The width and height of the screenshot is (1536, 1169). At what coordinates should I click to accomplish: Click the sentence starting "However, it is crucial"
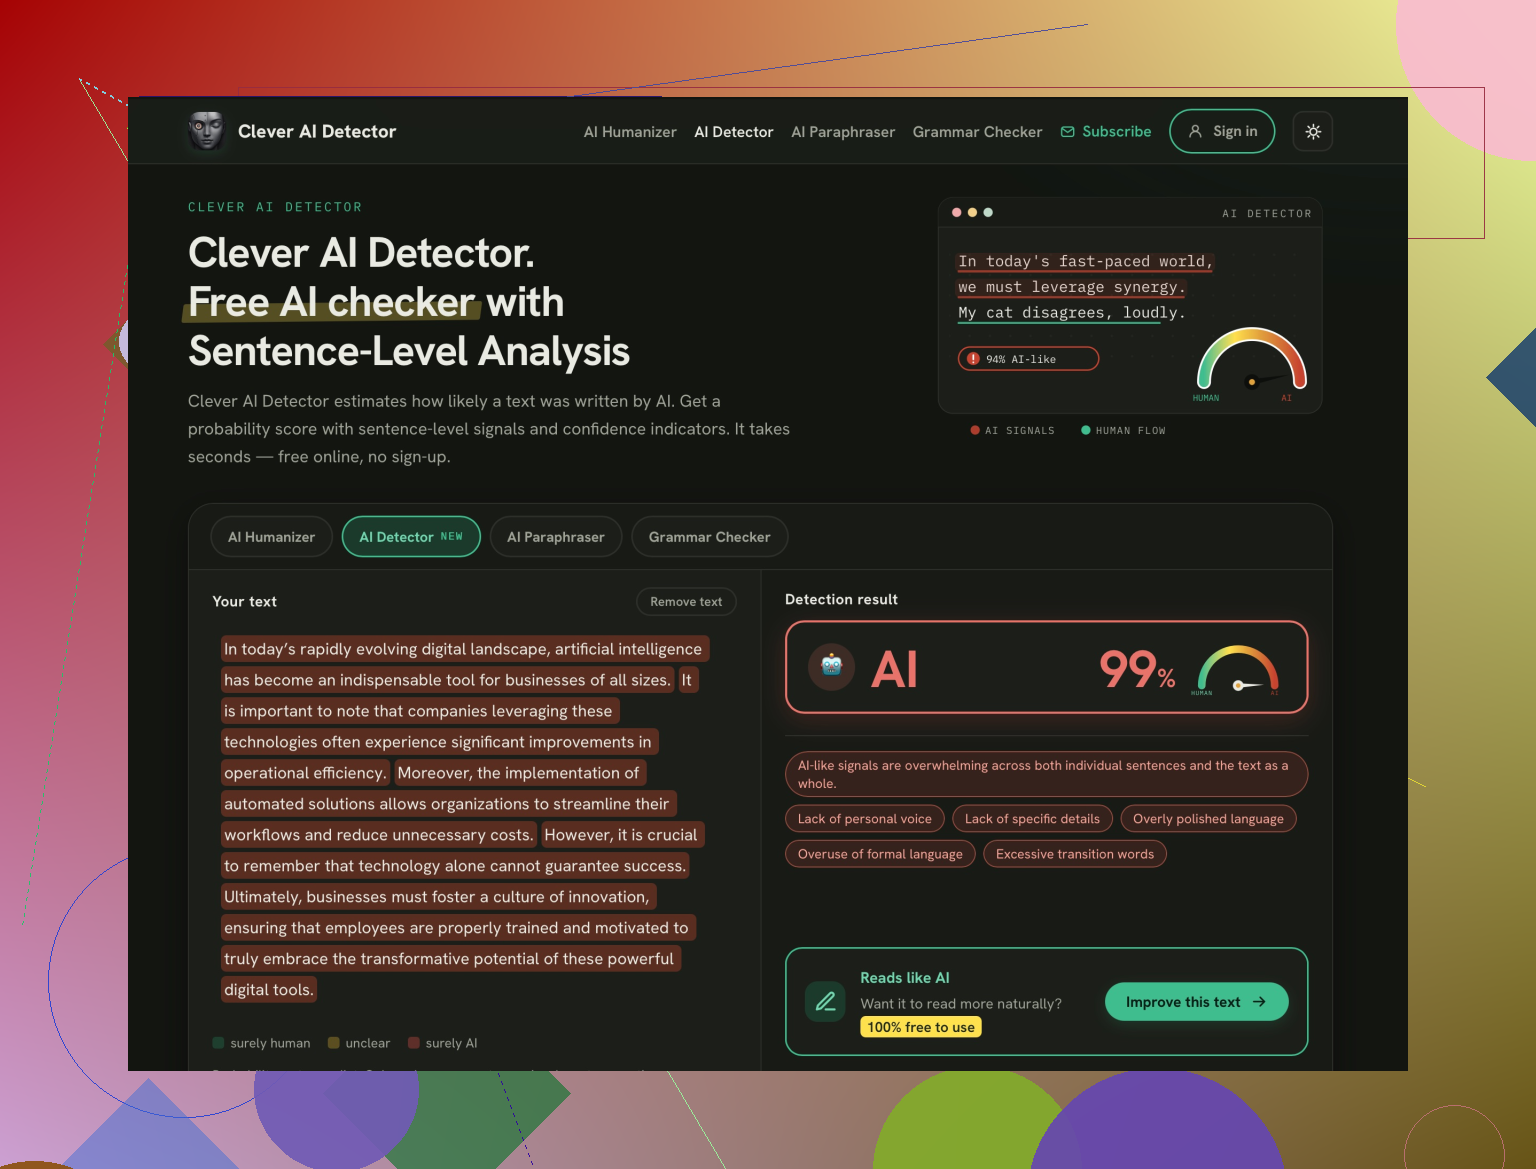pyautogui.click(x=621, y=835)
